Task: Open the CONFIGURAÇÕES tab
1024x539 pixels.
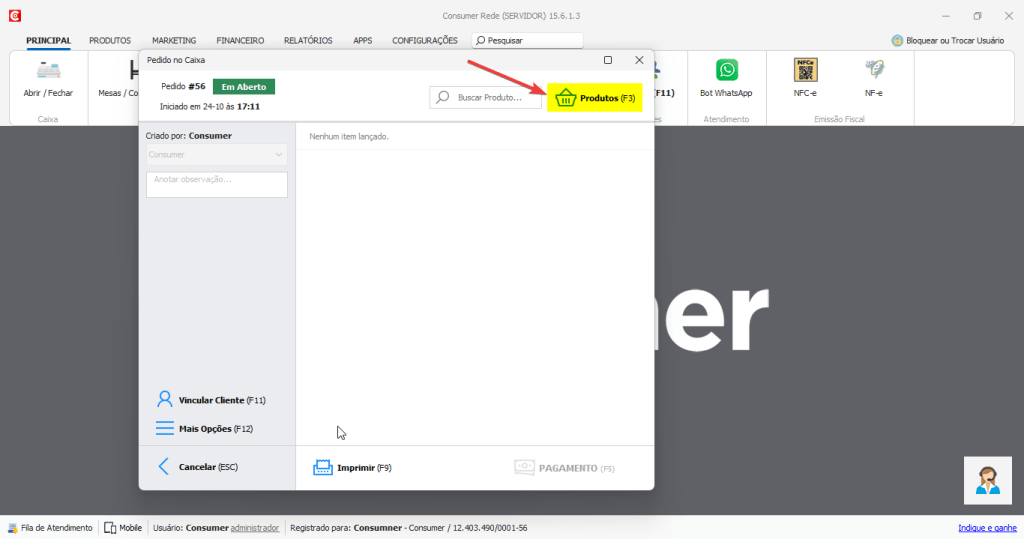Action: click(x=424, y=41)
